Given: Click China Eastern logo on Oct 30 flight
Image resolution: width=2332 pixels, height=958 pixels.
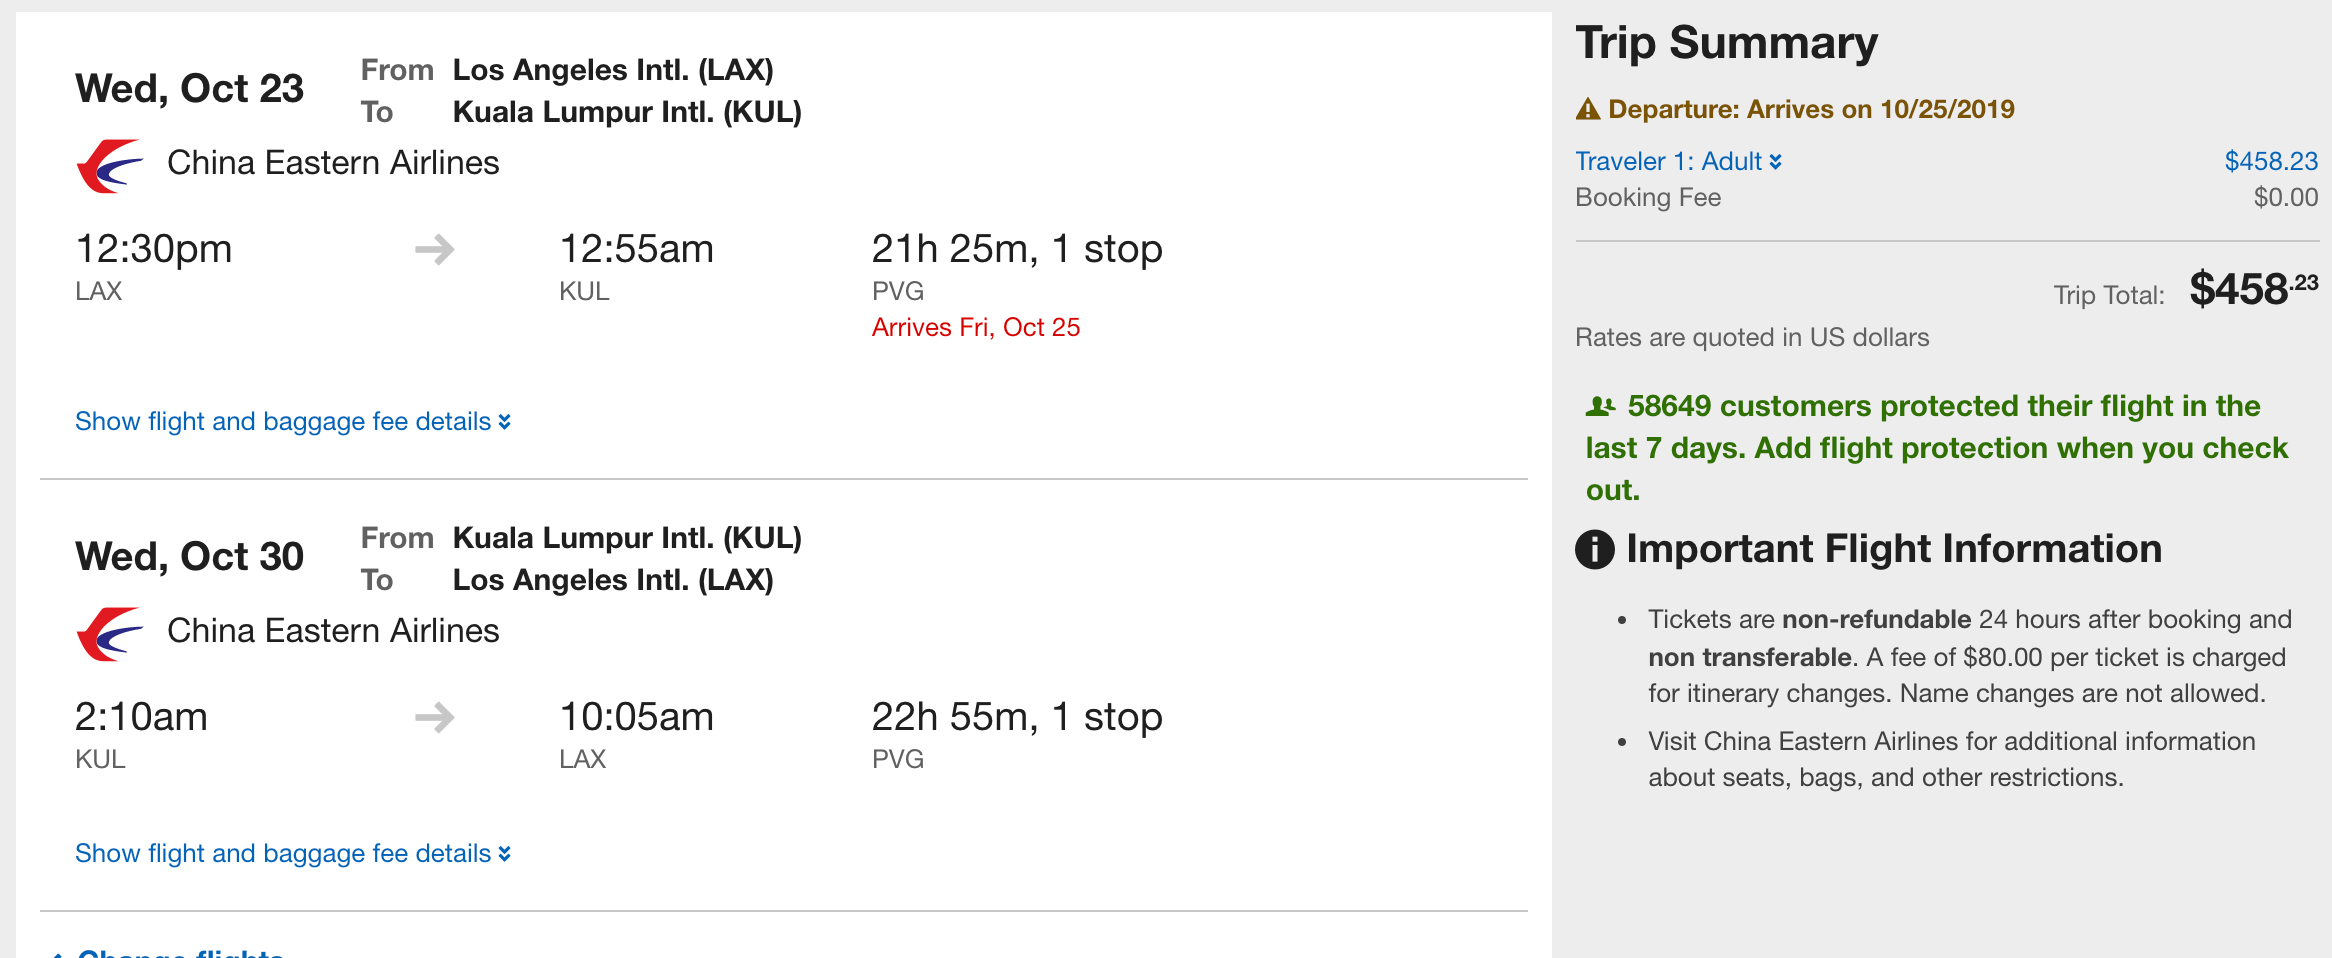Looking at the screenshot, I should [x=109, y=633].
